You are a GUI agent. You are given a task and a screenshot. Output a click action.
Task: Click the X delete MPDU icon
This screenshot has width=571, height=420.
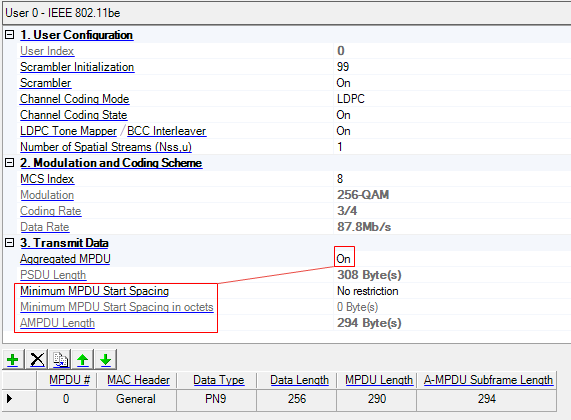[37, 360]
